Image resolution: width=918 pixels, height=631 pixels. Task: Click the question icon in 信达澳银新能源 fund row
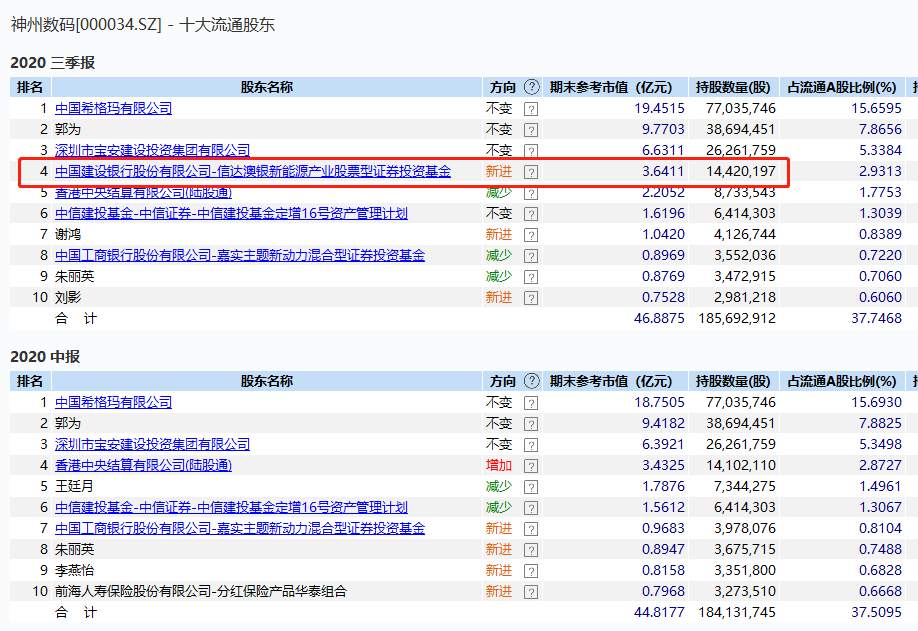[531, 172]
